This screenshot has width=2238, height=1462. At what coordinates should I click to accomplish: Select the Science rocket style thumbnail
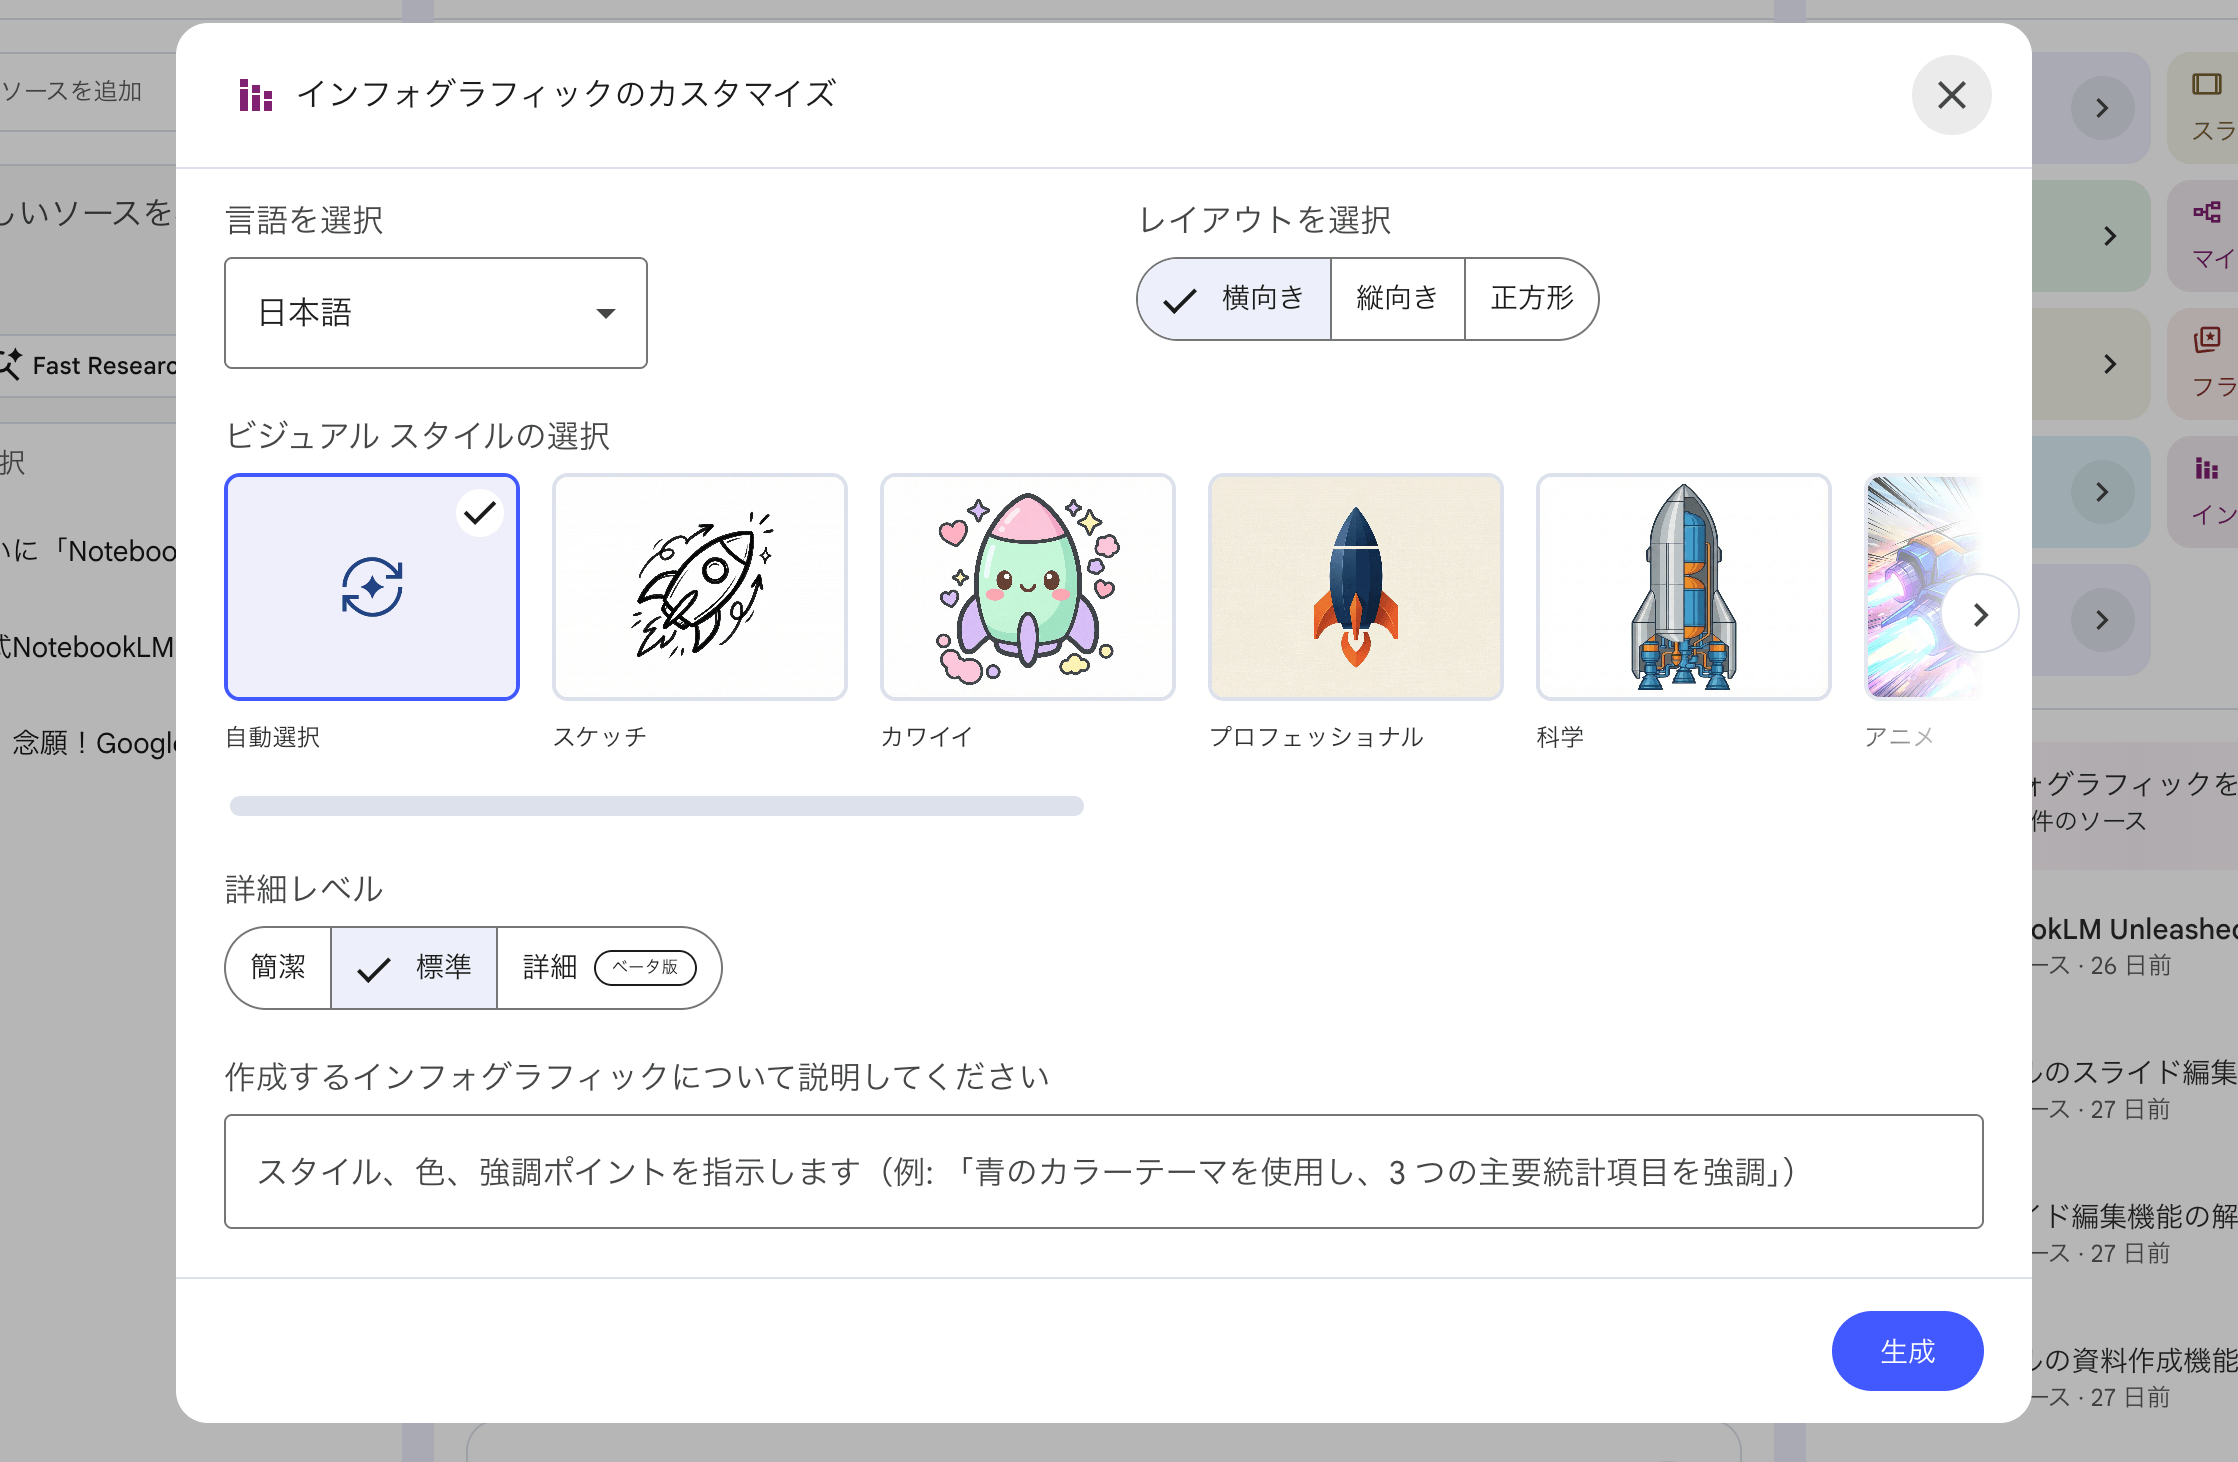1683,587
